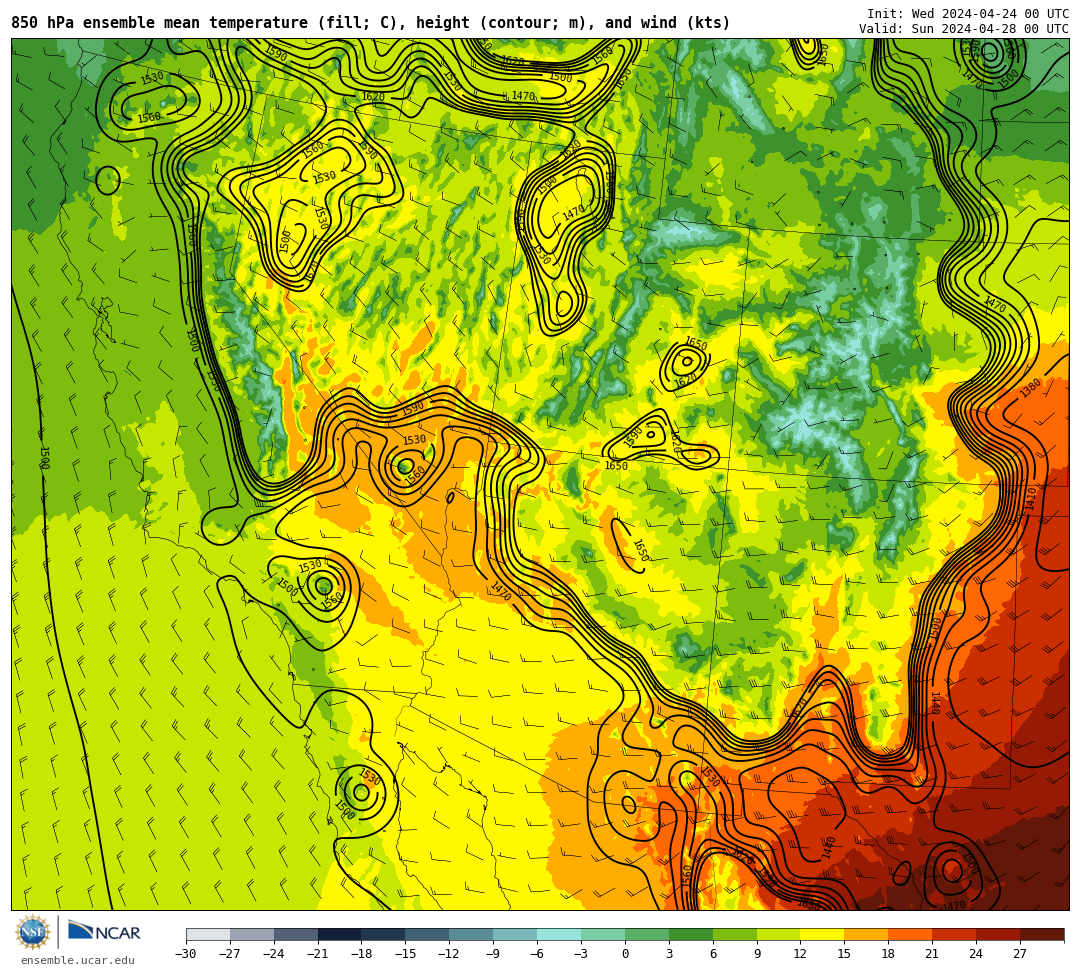Open the ensemble.ucar.edu link text
Viewport: 1080px width, 973px height.
click(78, 960)
